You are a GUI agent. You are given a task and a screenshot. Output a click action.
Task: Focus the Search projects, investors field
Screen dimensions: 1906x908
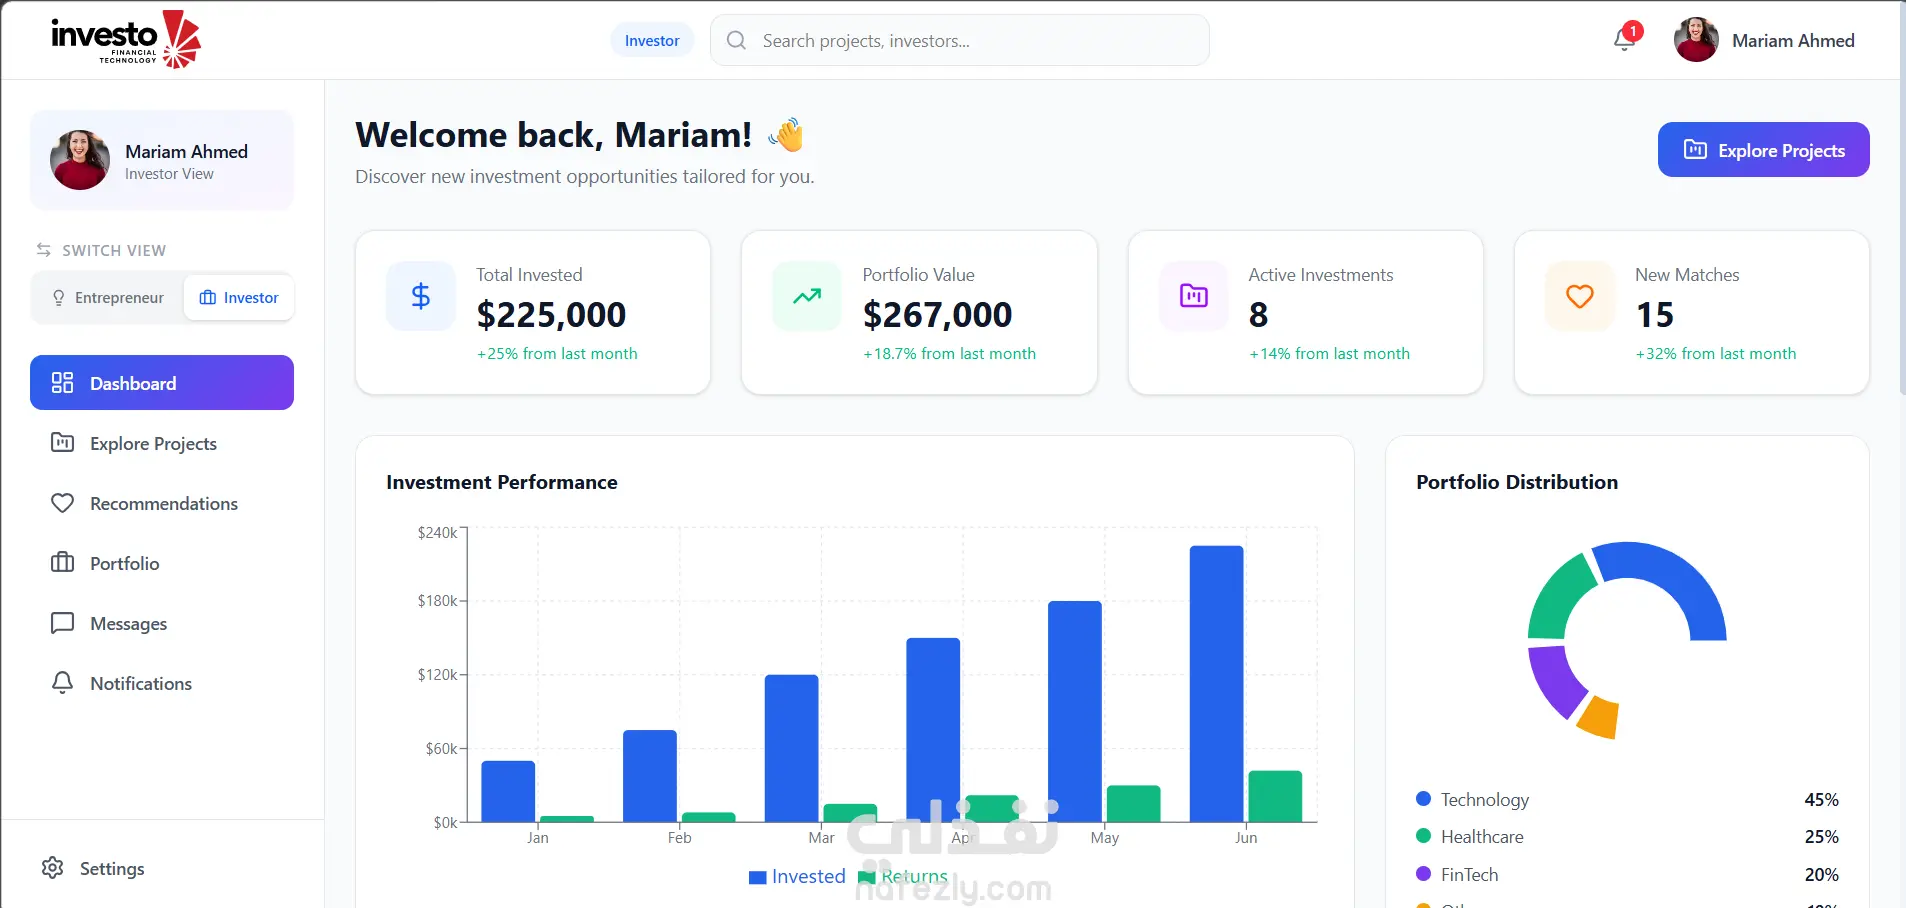(960, 40)
